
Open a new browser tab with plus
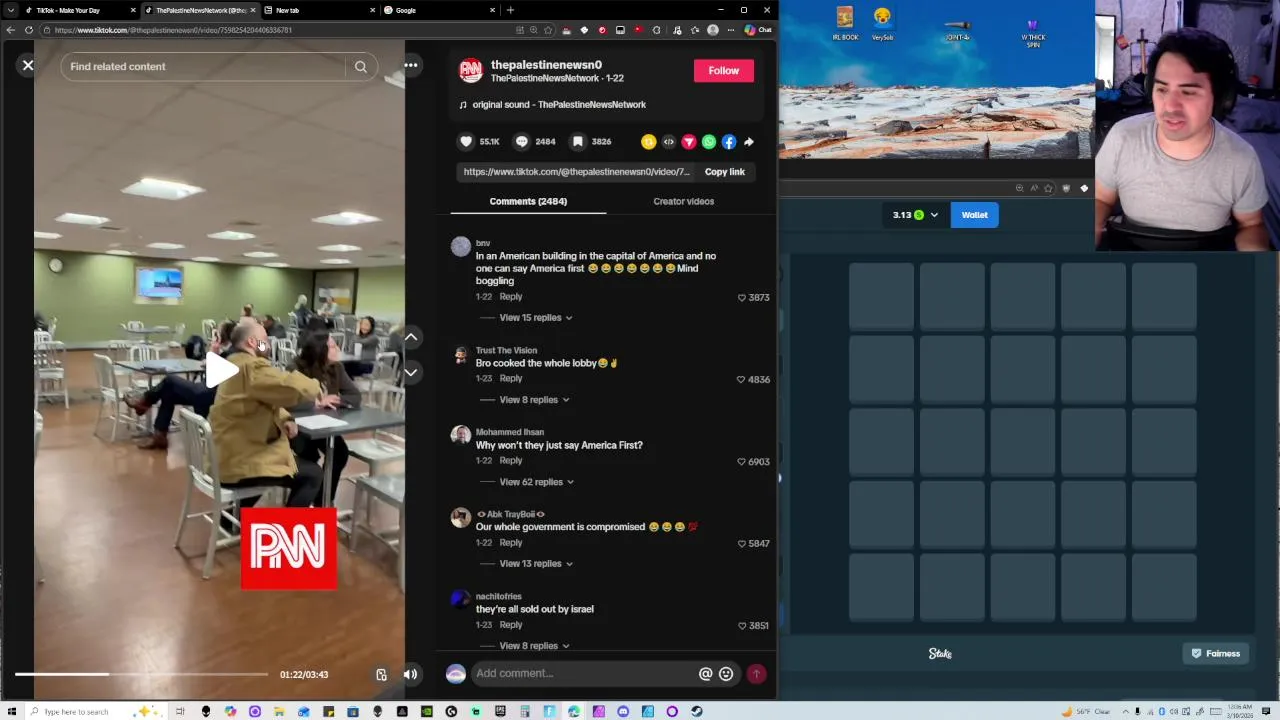point(510,10)
